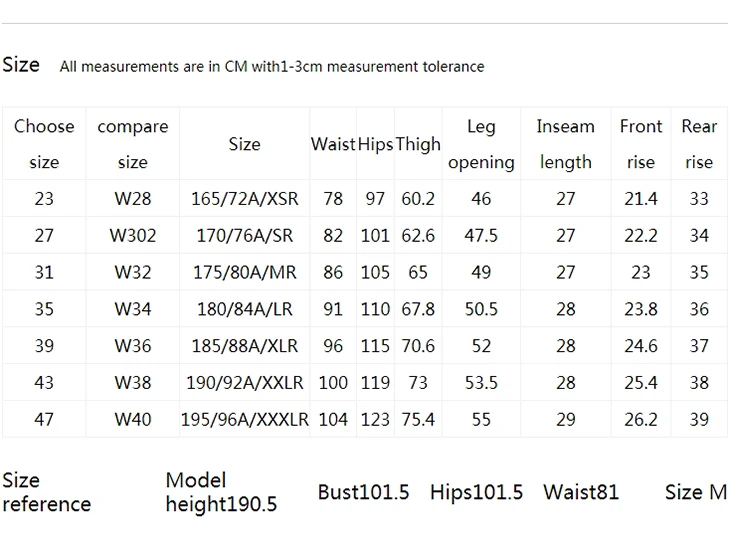Viewport: 730px width, 537px height.
Task: Select size cell 180/84A/LR
Action: point(244,309)
